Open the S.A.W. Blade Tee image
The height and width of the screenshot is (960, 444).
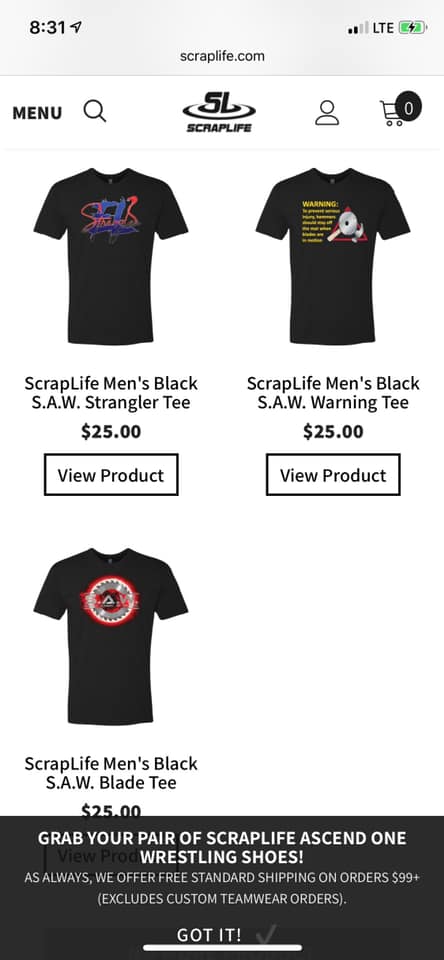111,636
